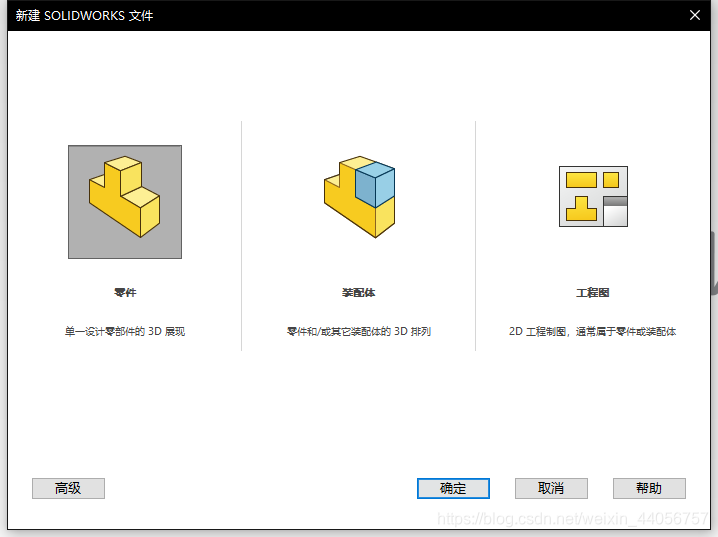
Task: Click description 2D 工程制图，通常属于零件或装配体
Action: point(593,331)
